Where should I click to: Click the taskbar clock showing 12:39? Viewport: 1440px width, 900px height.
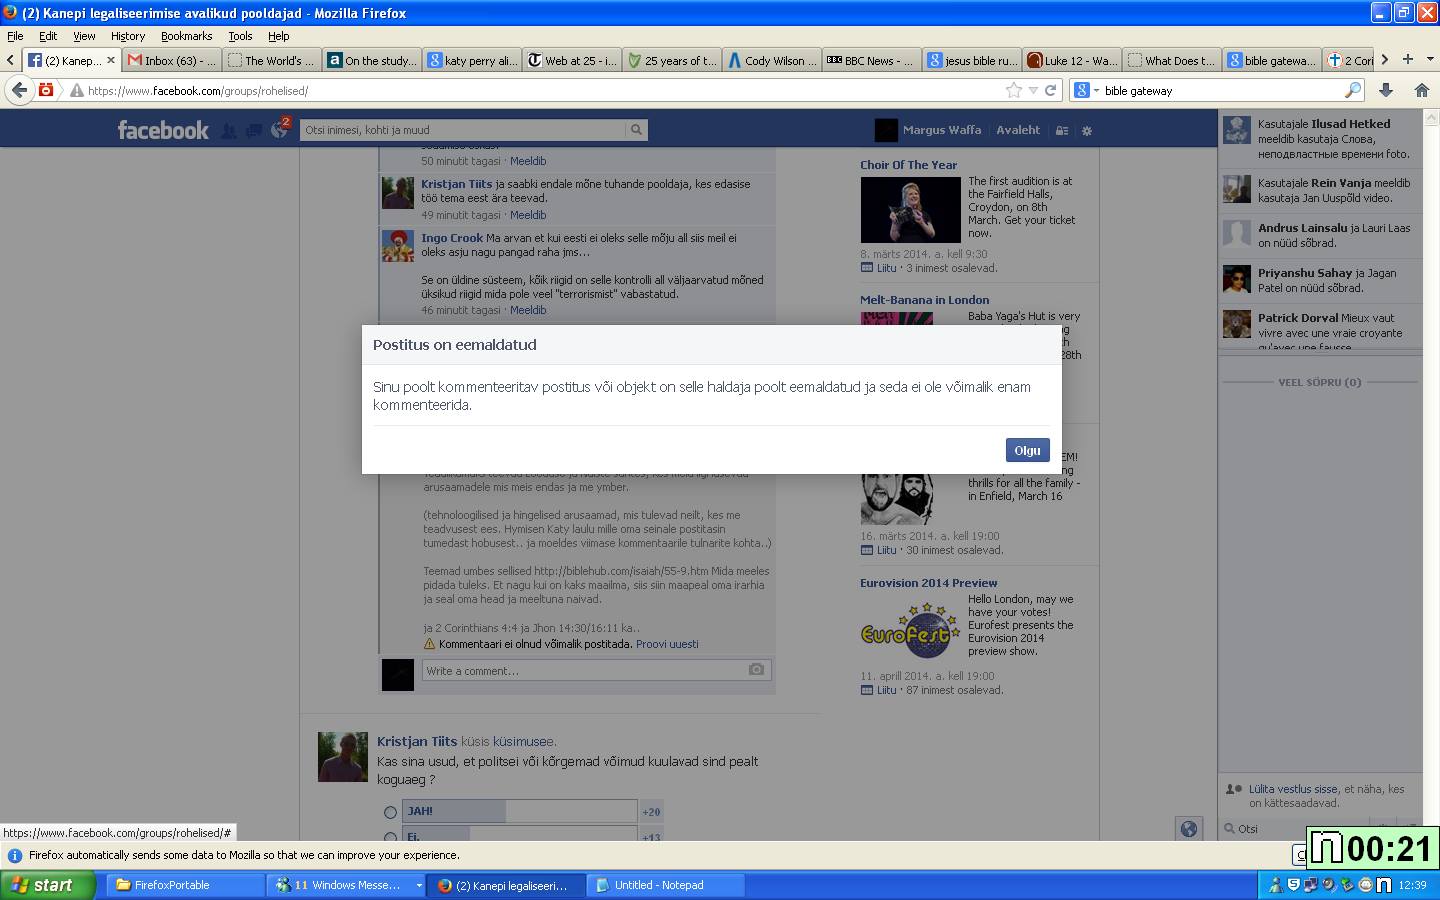click(x=1412, y=885)
